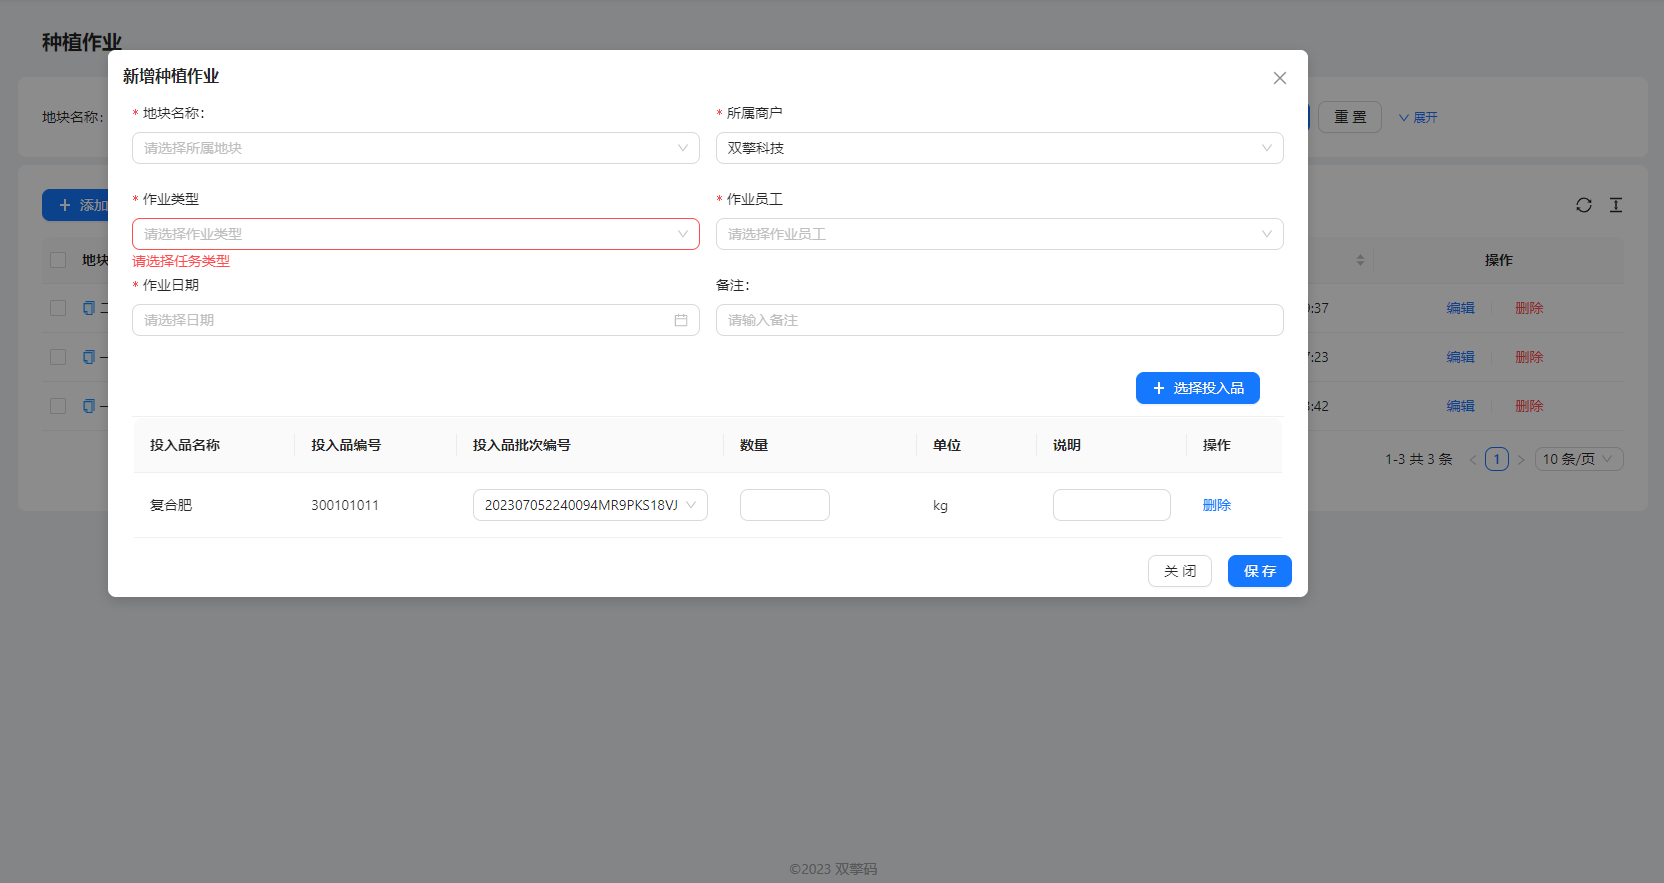The image size is (1664, 883).
Task: Go to pagination page 1
Action: (x=1496, y=459)
